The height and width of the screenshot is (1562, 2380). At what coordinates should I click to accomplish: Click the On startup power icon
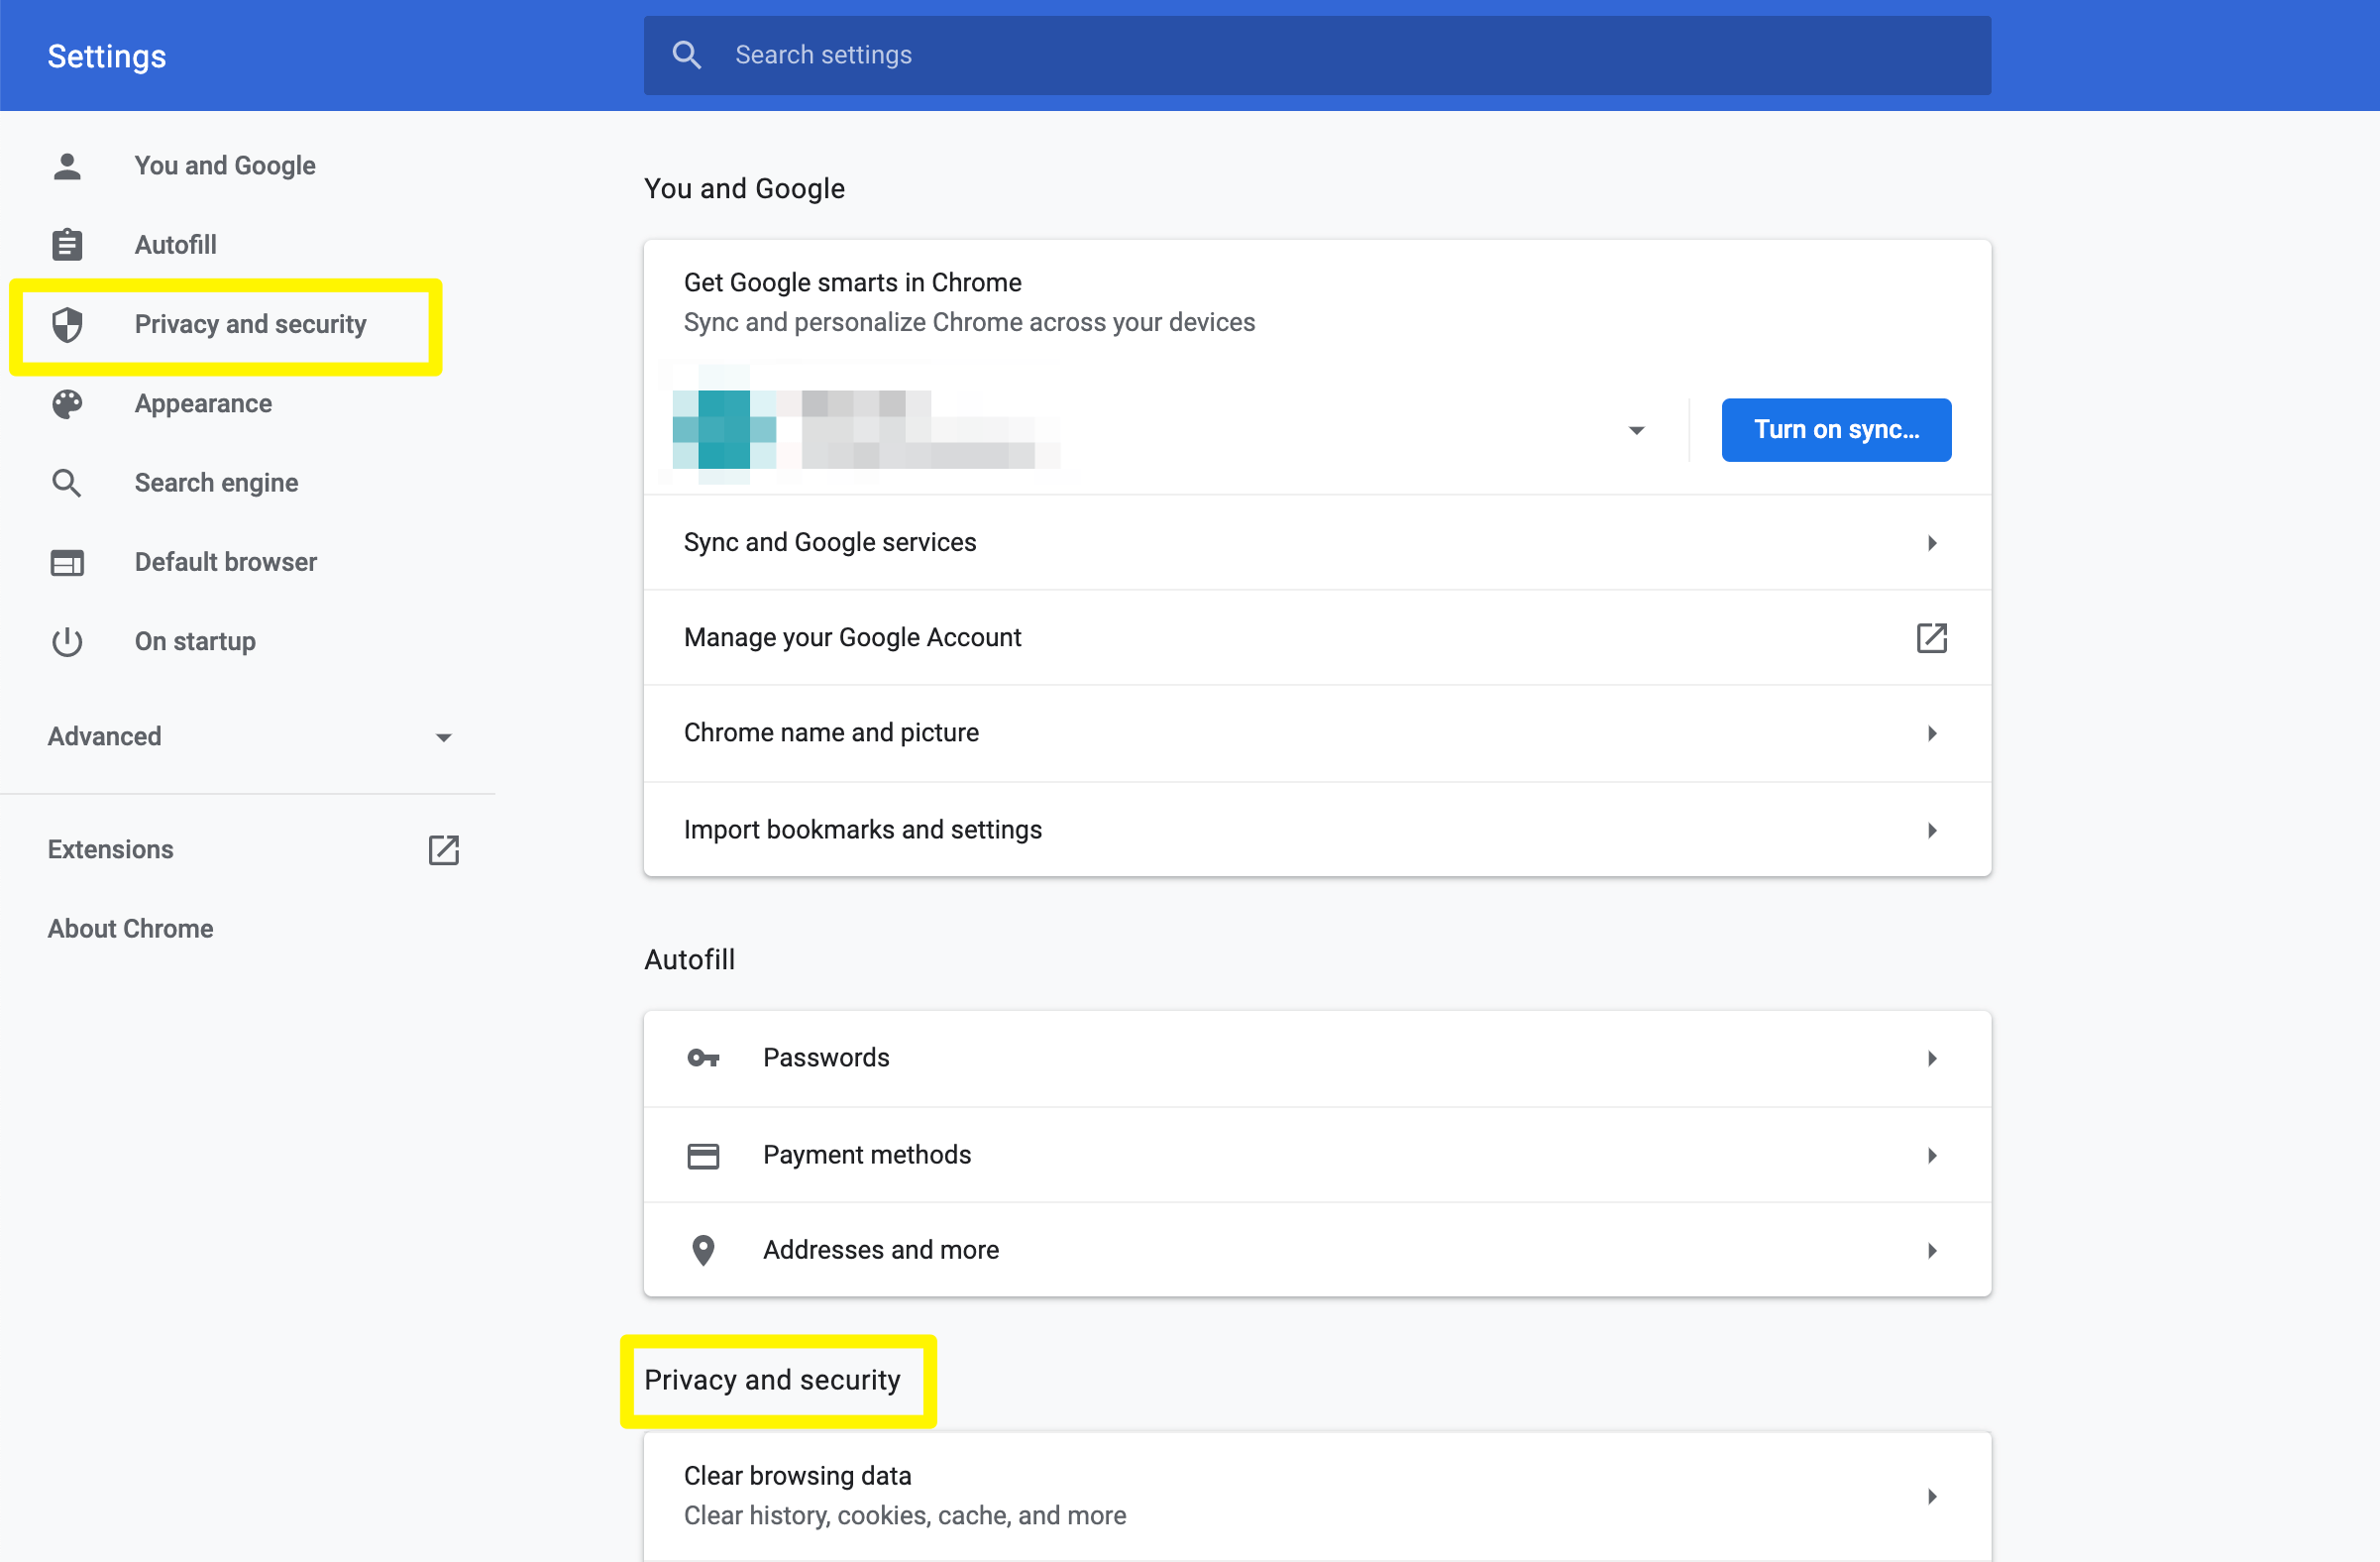66,640
